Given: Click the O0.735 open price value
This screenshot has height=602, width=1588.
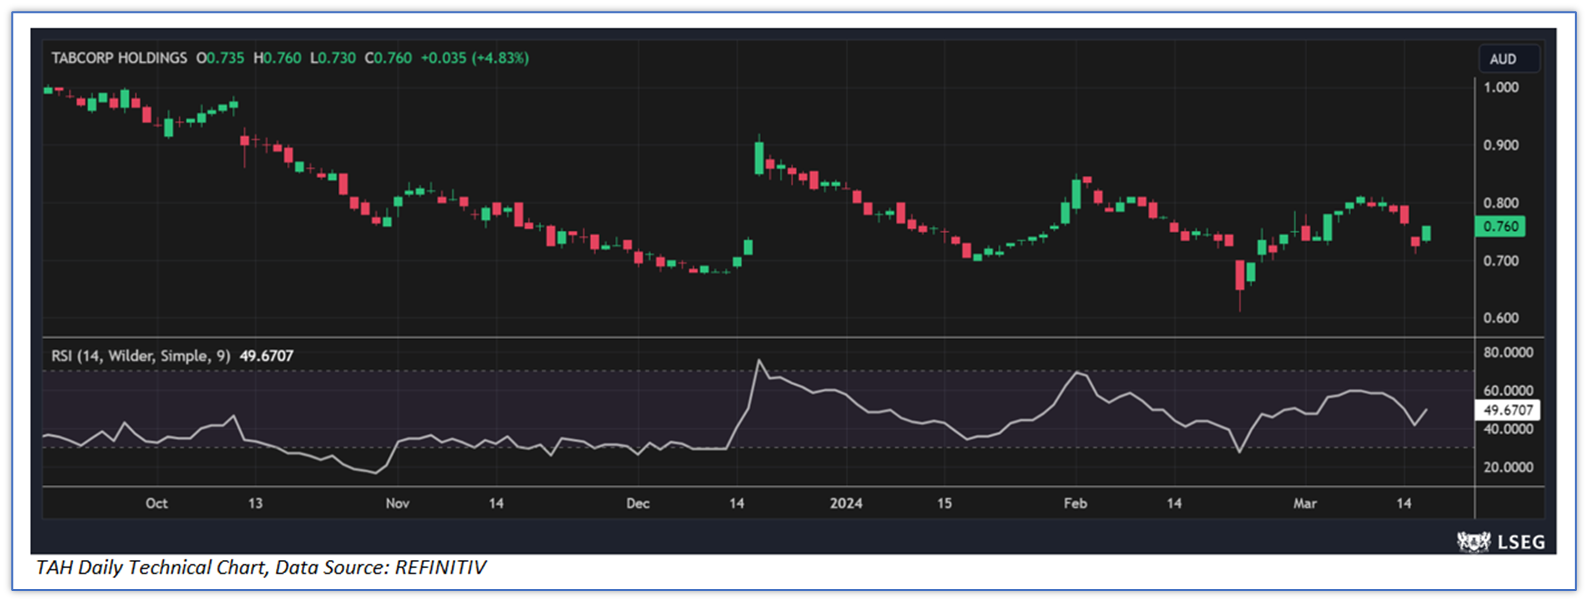Looking at the screenshot, I should (x=220, y=58).
